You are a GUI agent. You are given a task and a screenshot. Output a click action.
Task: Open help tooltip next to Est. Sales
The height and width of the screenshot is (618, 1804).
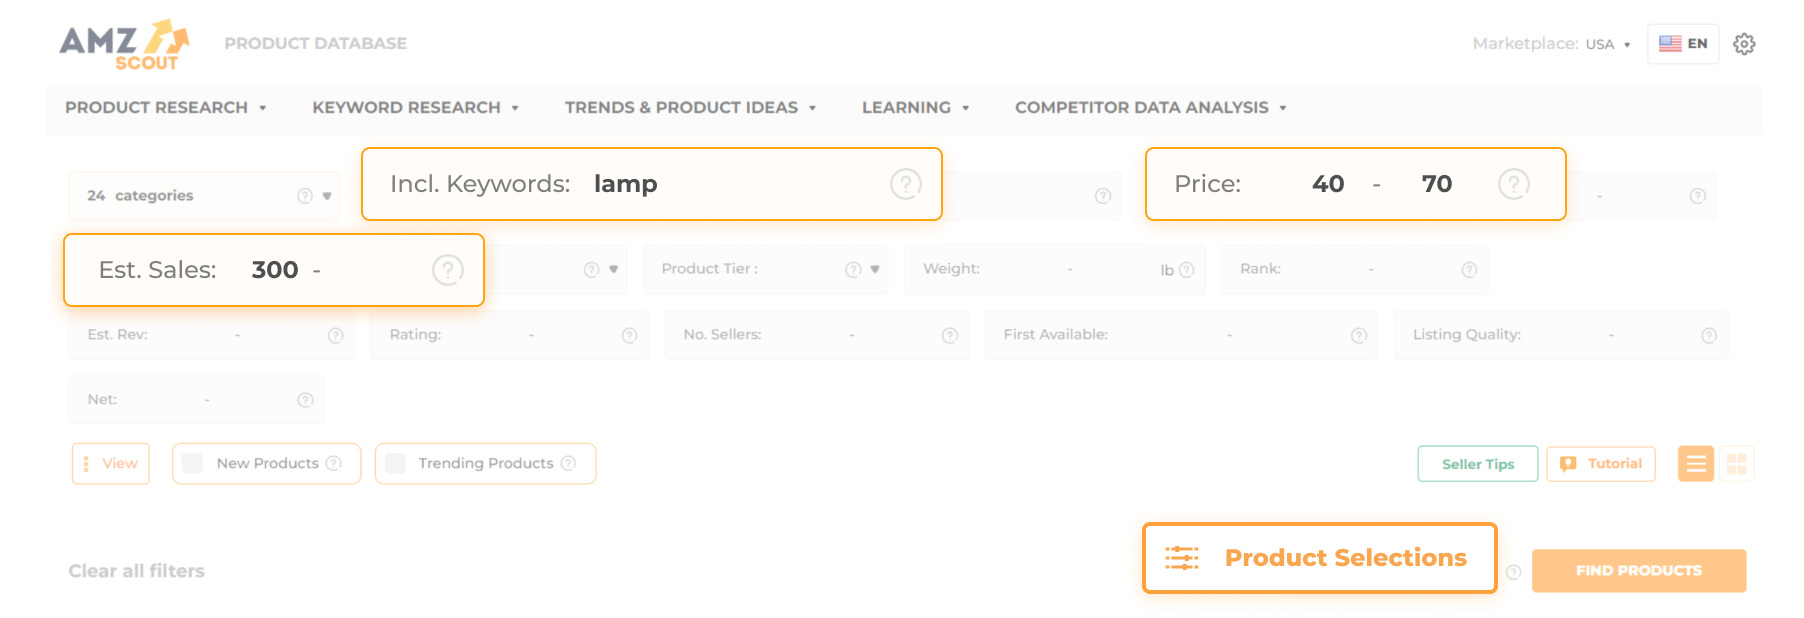point(448,269)
